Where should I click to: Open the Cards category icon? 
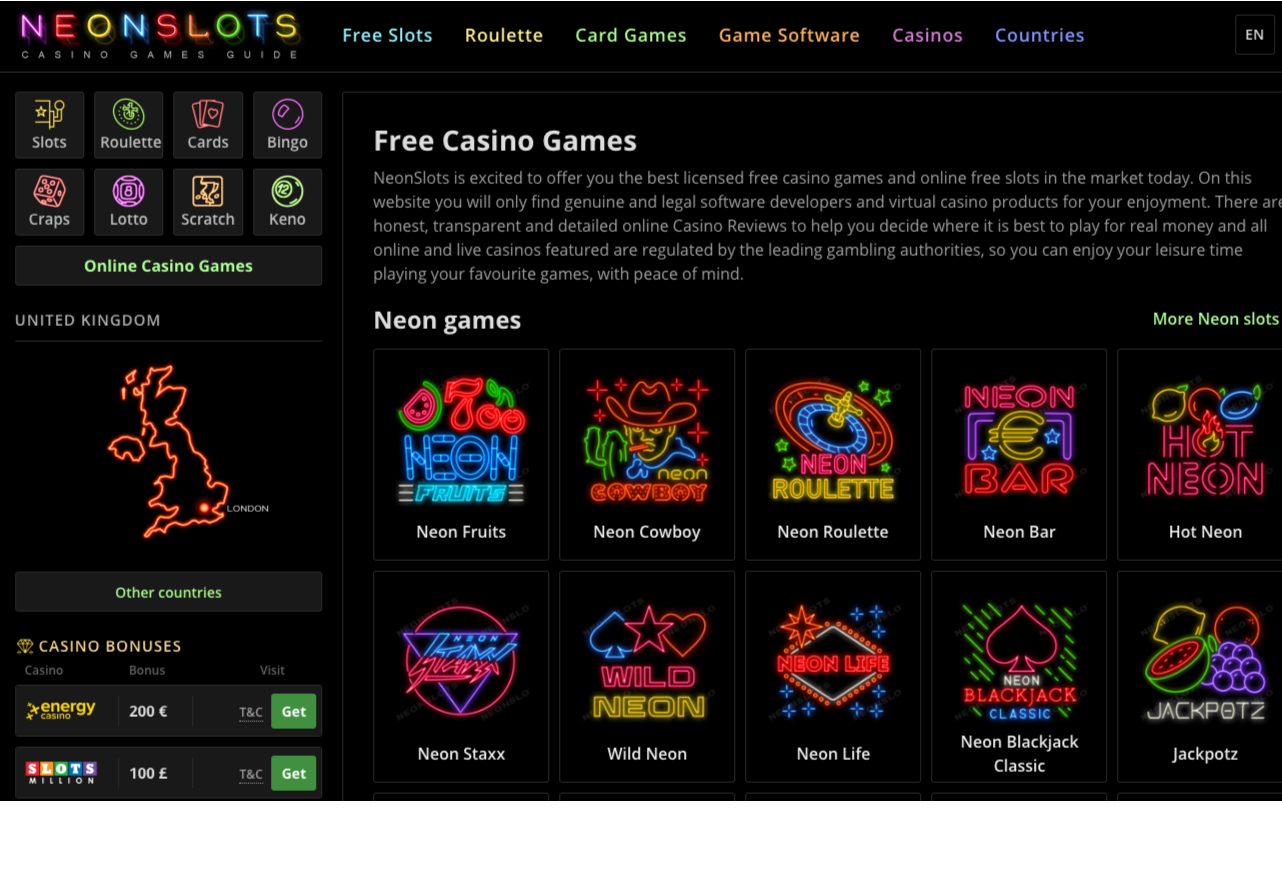208,125
